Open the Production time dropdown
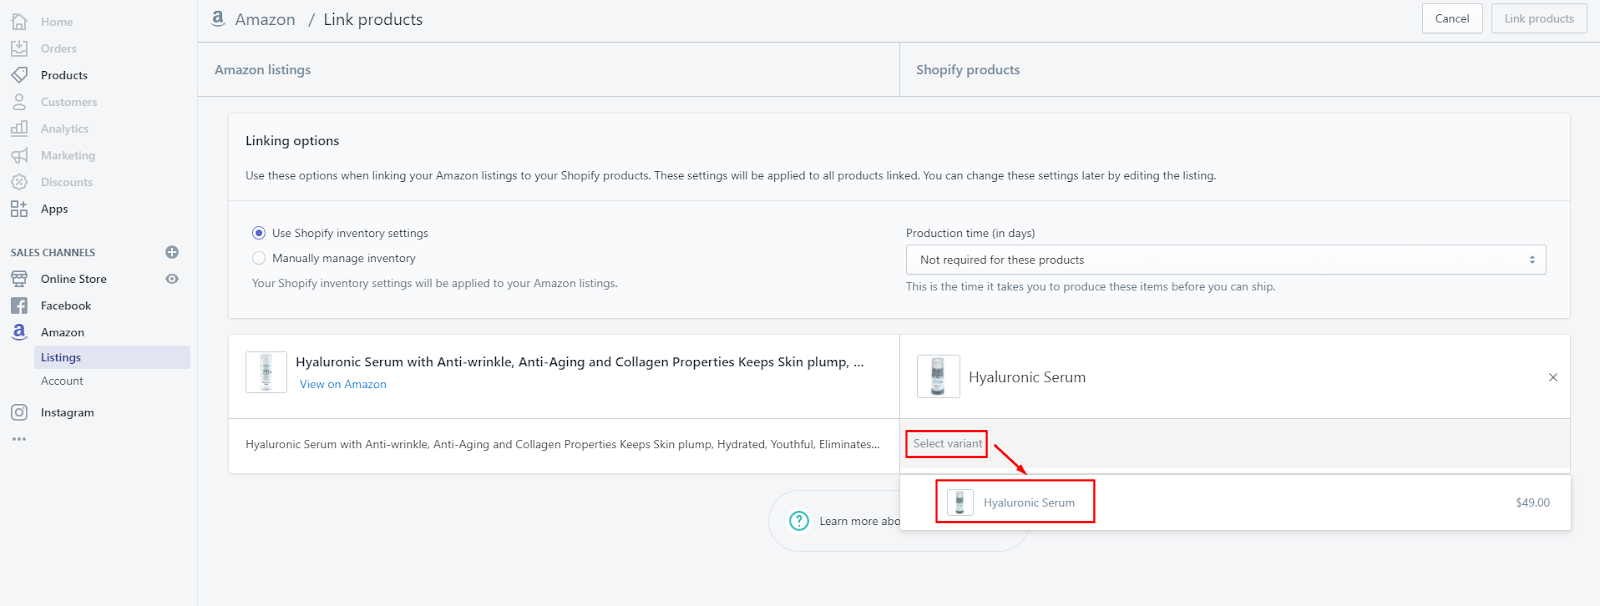1600x606 pixels. point(1225,260)
